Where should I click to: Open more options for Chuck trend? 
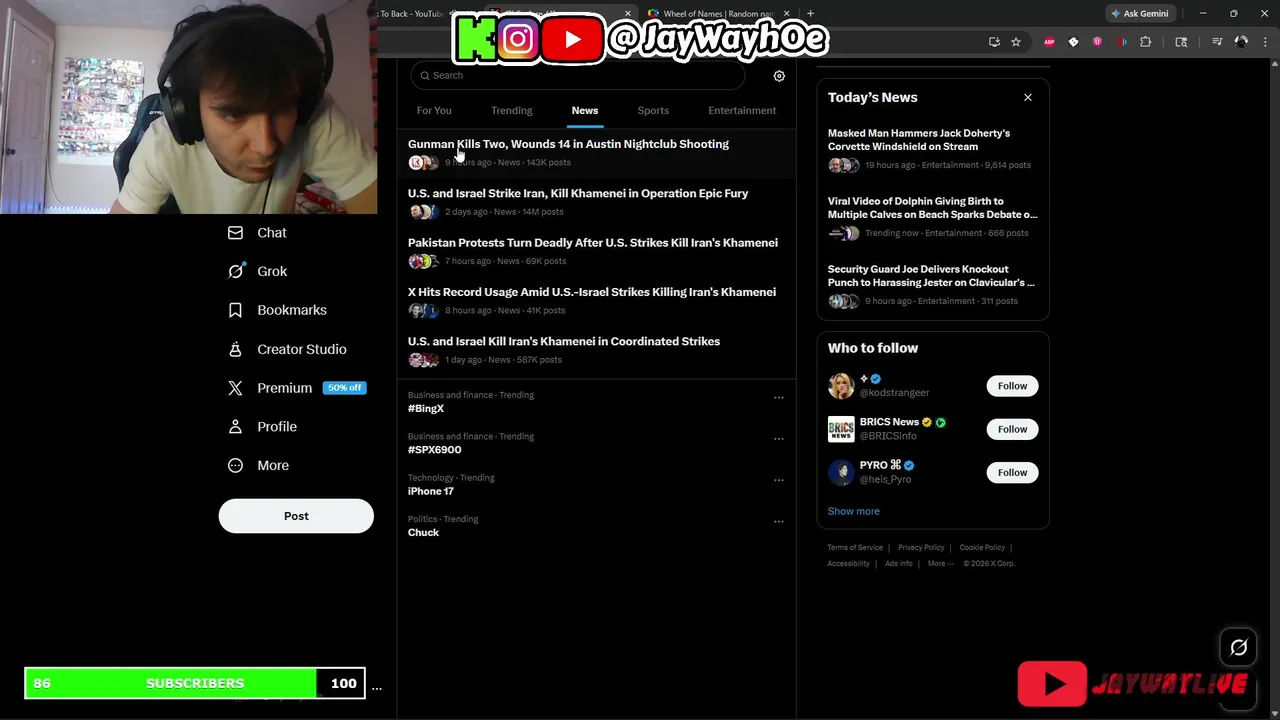pyautogui.click(x=778, y=521)
